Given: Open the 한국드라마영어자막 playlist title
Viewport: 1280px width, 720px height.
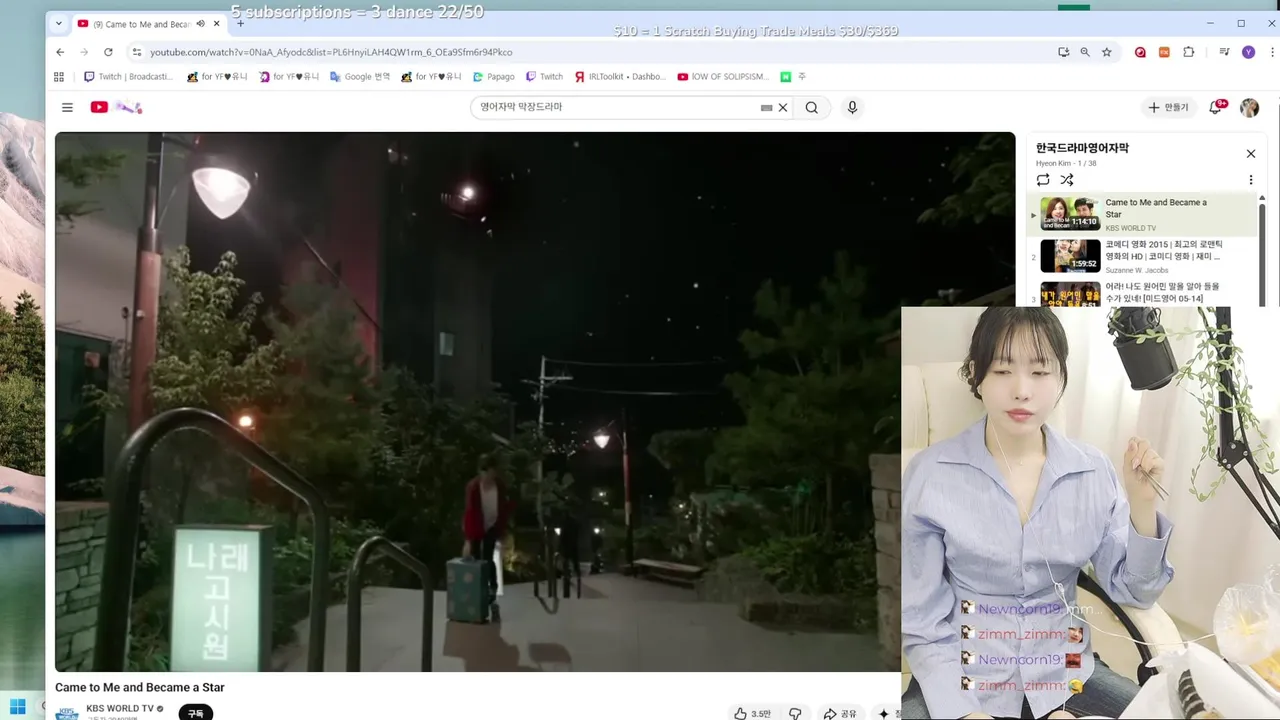Looking at the screenshot, I should tap(1082, 148).
